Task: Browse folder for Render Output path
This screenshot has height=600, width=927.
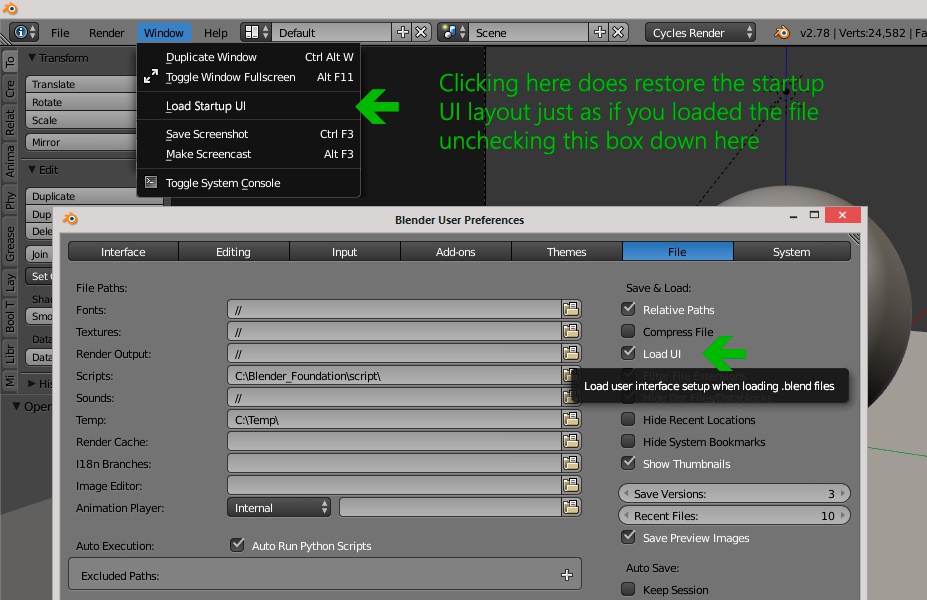Action: tap(571, 353)
